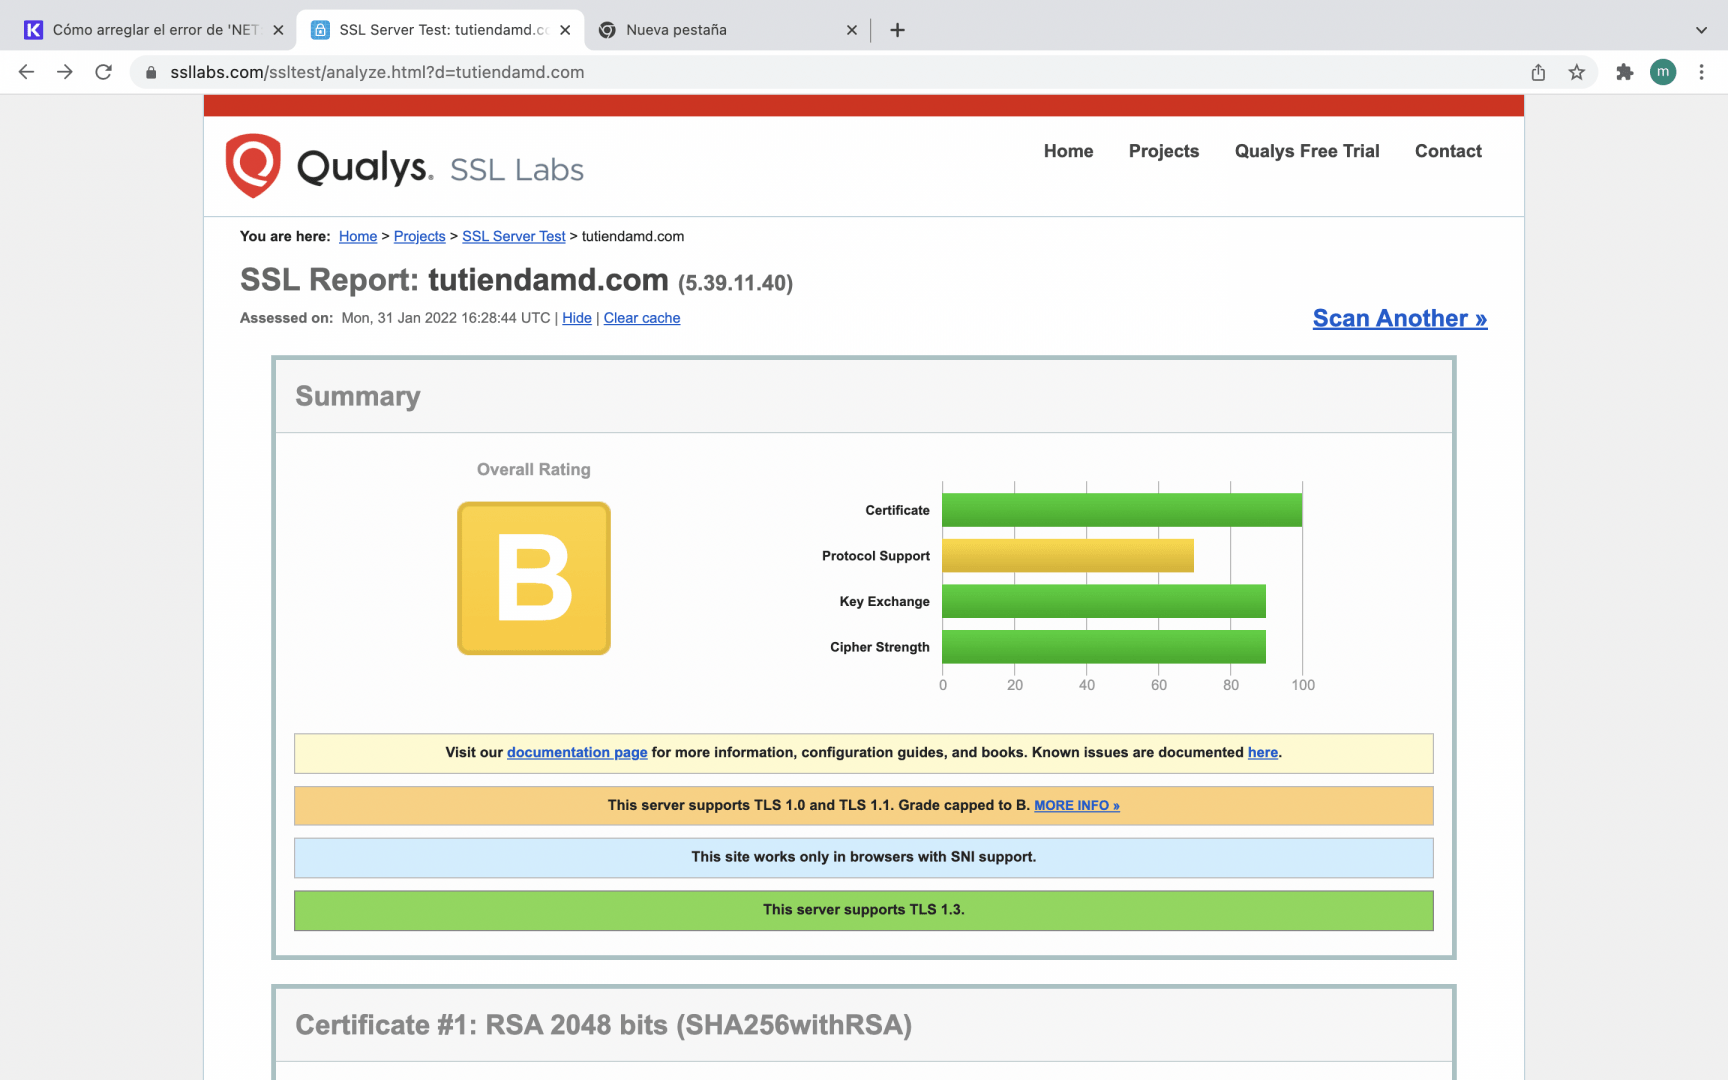The width and height of the screenshot is (1728, 1080).
Task: Open the Chrome profile avatar 'm'
Action: coord(1663,72)
